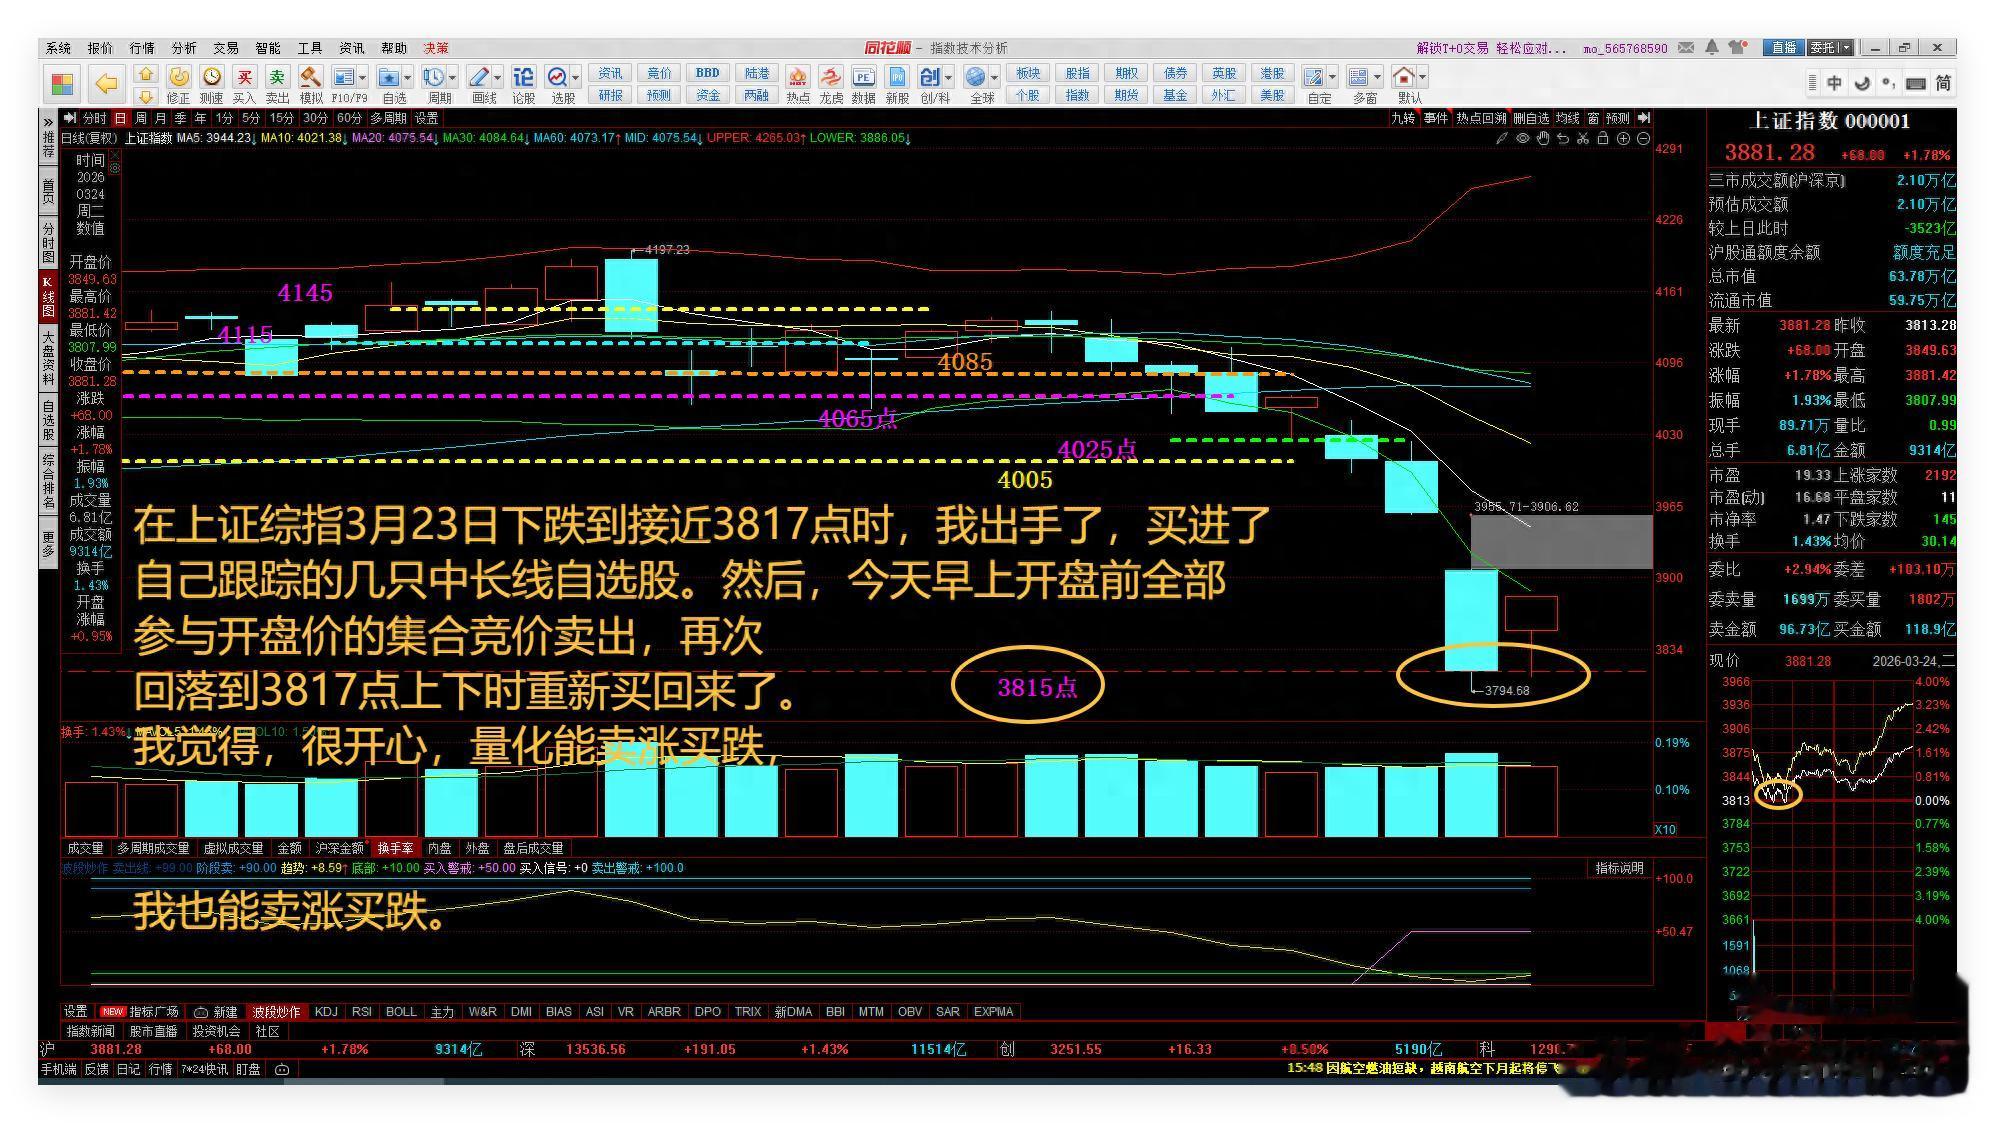Click the back arrow toolbar icon
Screen dimensions: 1995x1123
point(106,83)
